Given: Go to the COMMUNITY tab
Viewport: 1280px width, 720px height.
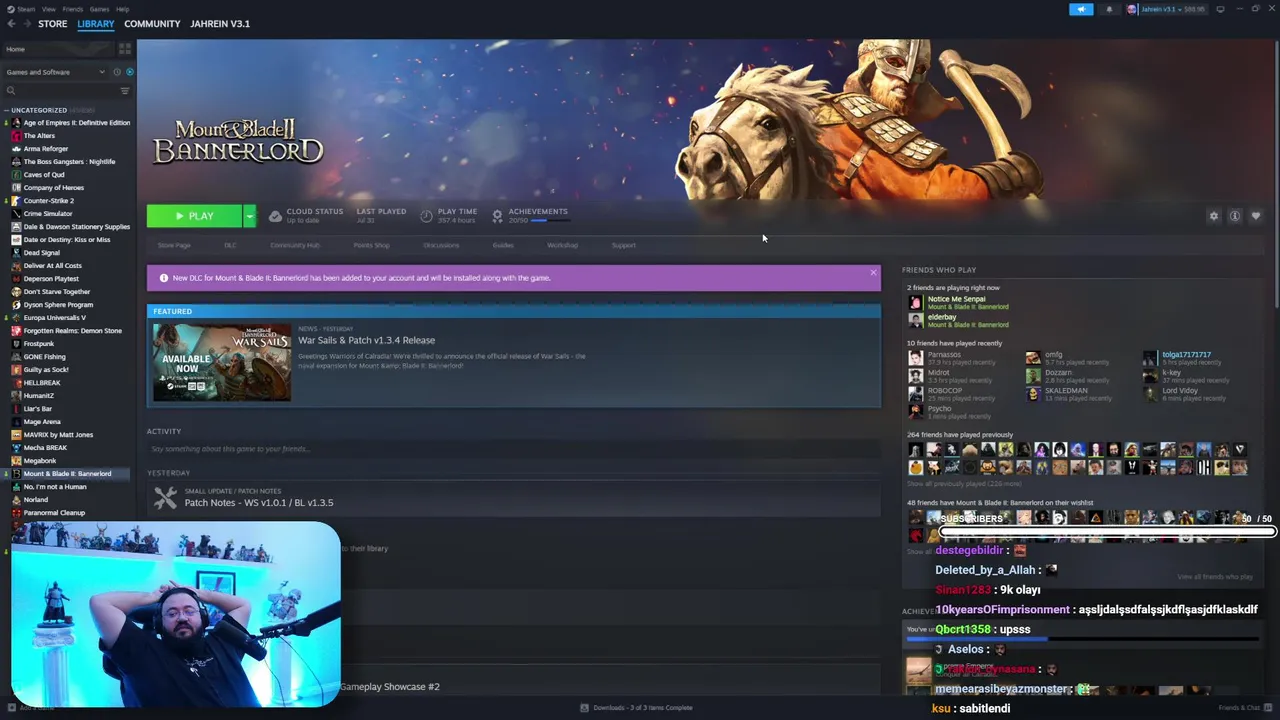Looking at the screenshot, I should tap(152, 24).
